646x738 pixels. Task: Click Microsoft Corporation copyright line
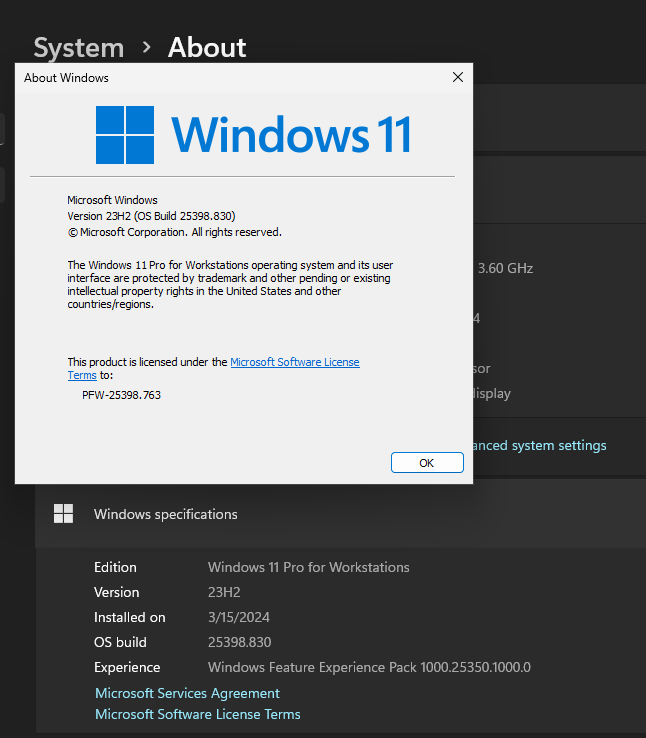coord(175,232)
